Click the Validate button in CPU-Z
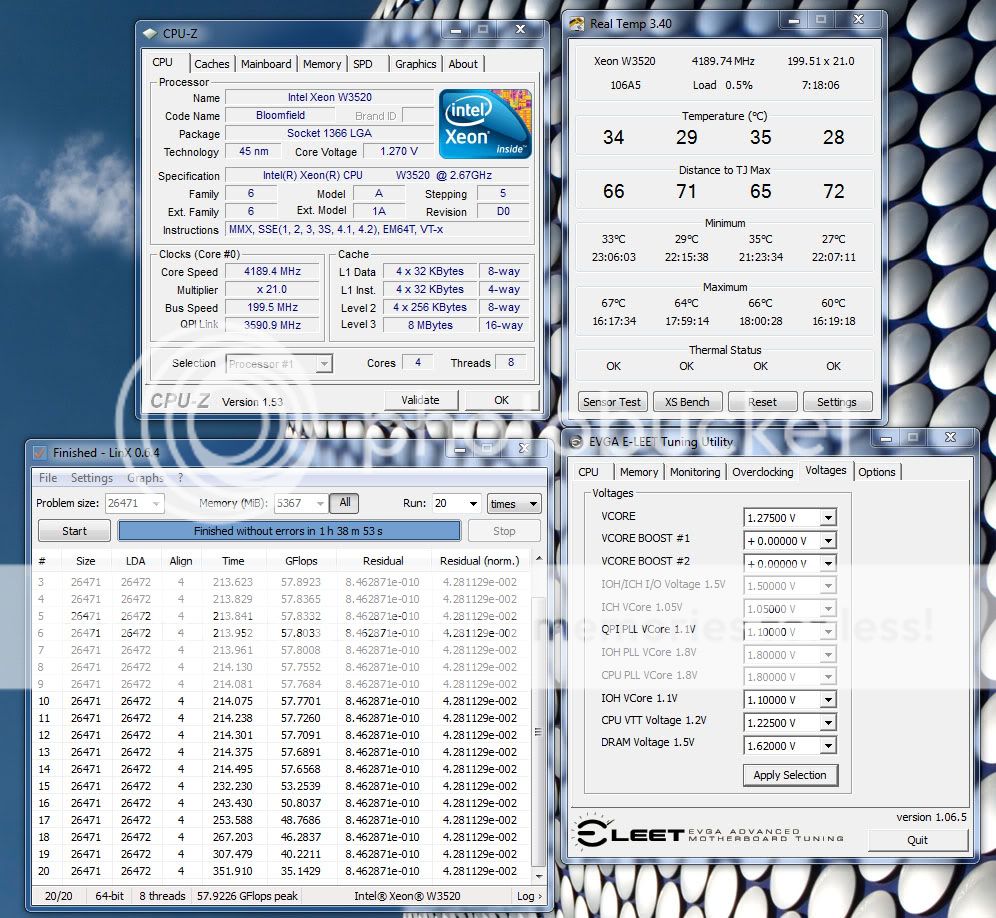Image resolution: width=996 pixels, height=918 pixels. 421,400
